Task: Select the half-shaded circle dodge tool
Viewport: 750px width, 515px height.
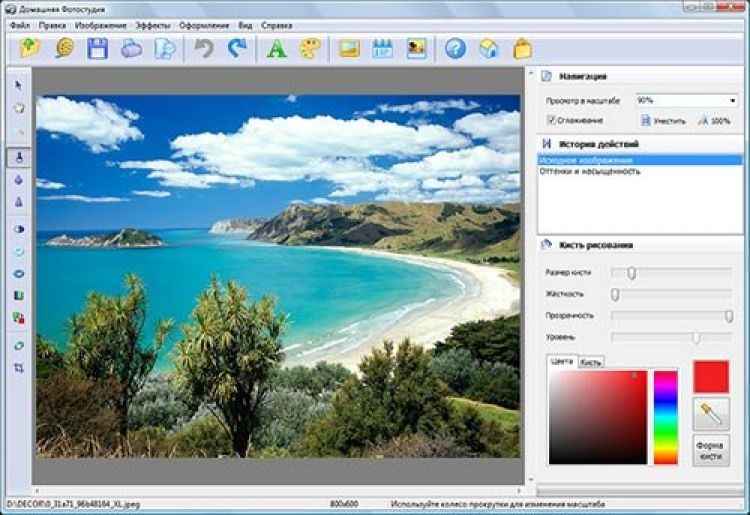Action: 19,229
